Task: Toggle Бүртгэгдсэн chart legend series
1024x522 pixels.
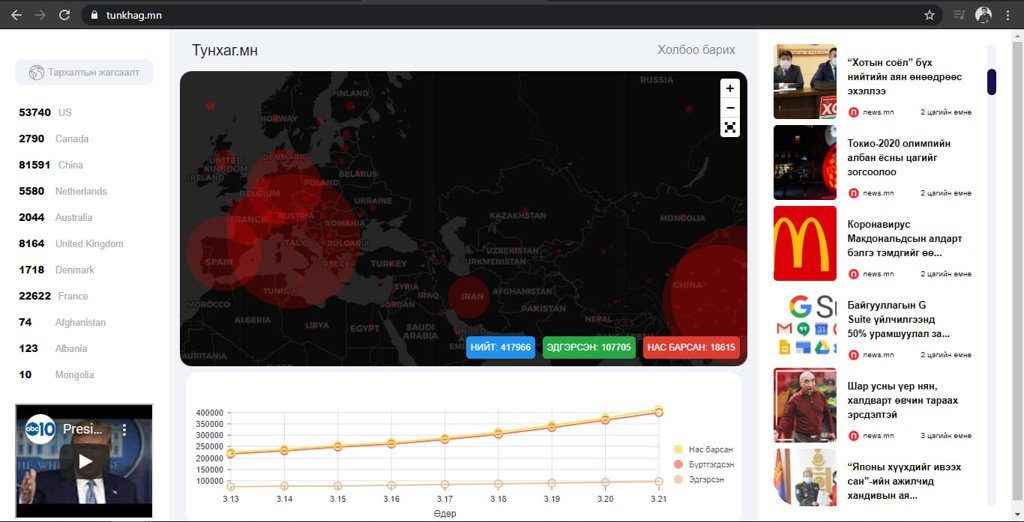Action: 704,465
